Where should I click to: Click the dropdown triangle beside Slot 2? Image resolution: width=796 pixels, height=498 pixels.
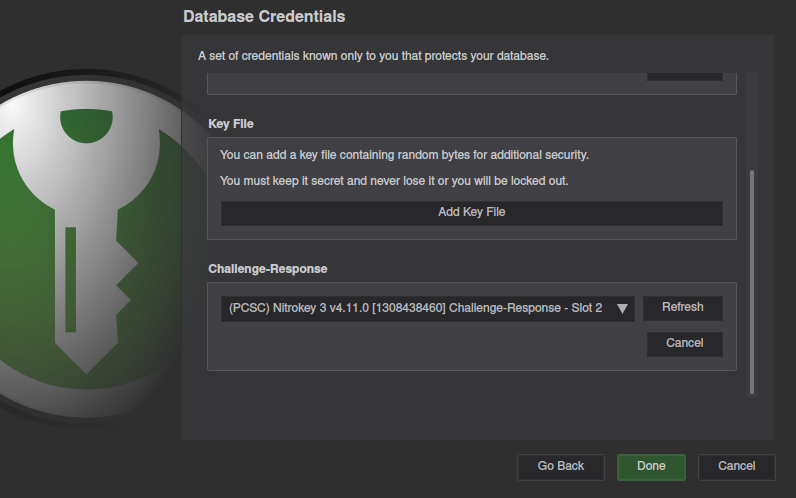622,309
